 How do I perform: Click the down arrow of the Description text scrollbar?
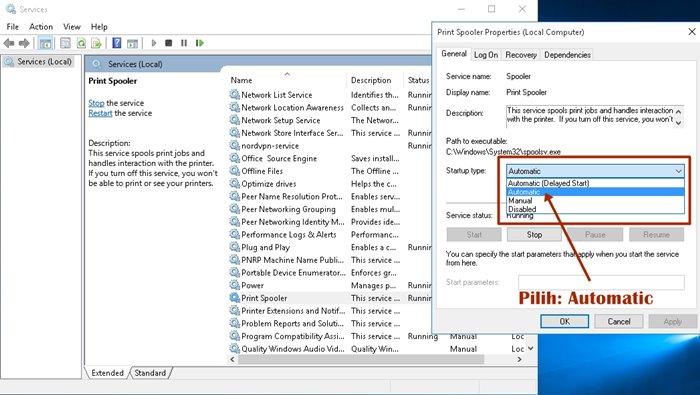pyautogui.click(x=679, y=123)
